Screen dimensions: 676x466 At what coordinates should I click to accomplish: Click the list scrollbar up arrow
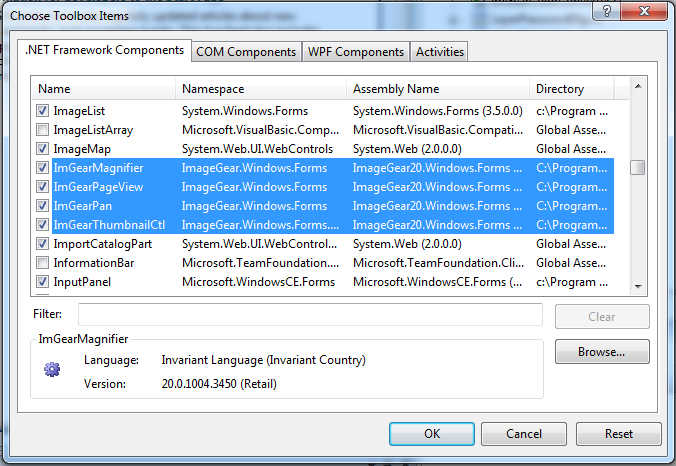tap(638, 87)
